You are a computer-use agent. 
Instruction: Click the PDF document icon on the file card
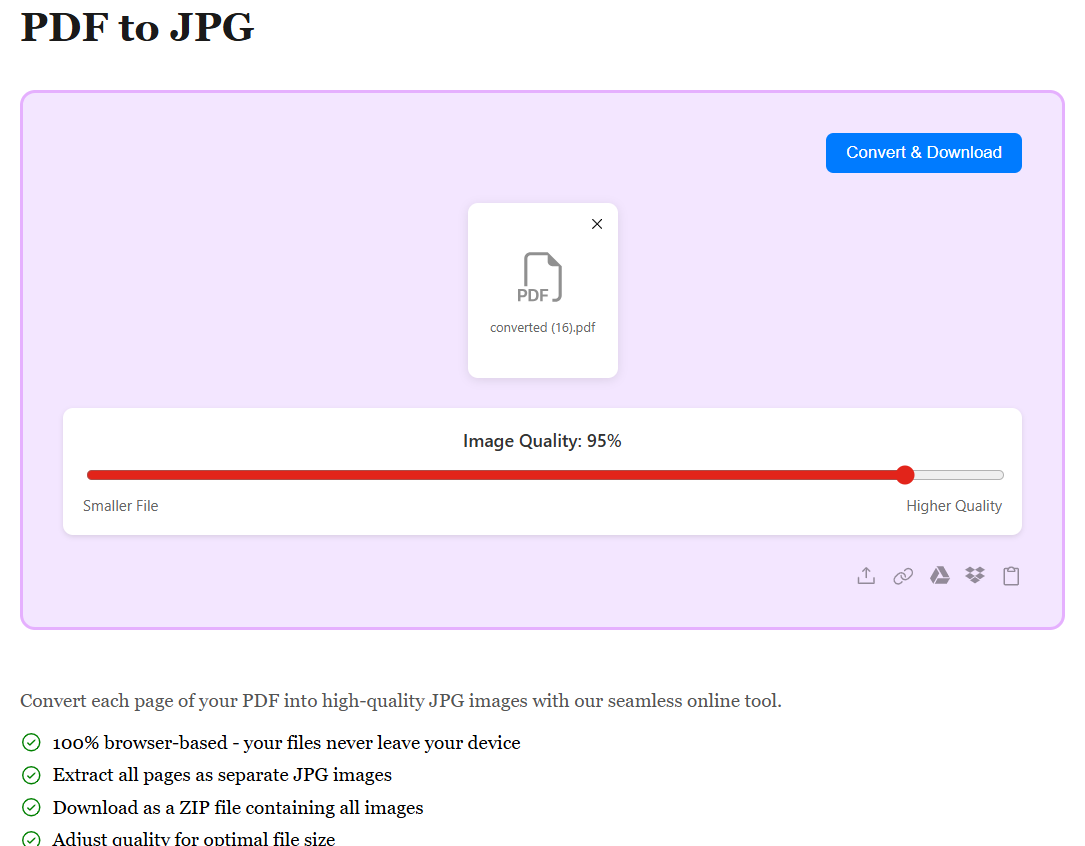pyautogui.click(x=540, y=277)
